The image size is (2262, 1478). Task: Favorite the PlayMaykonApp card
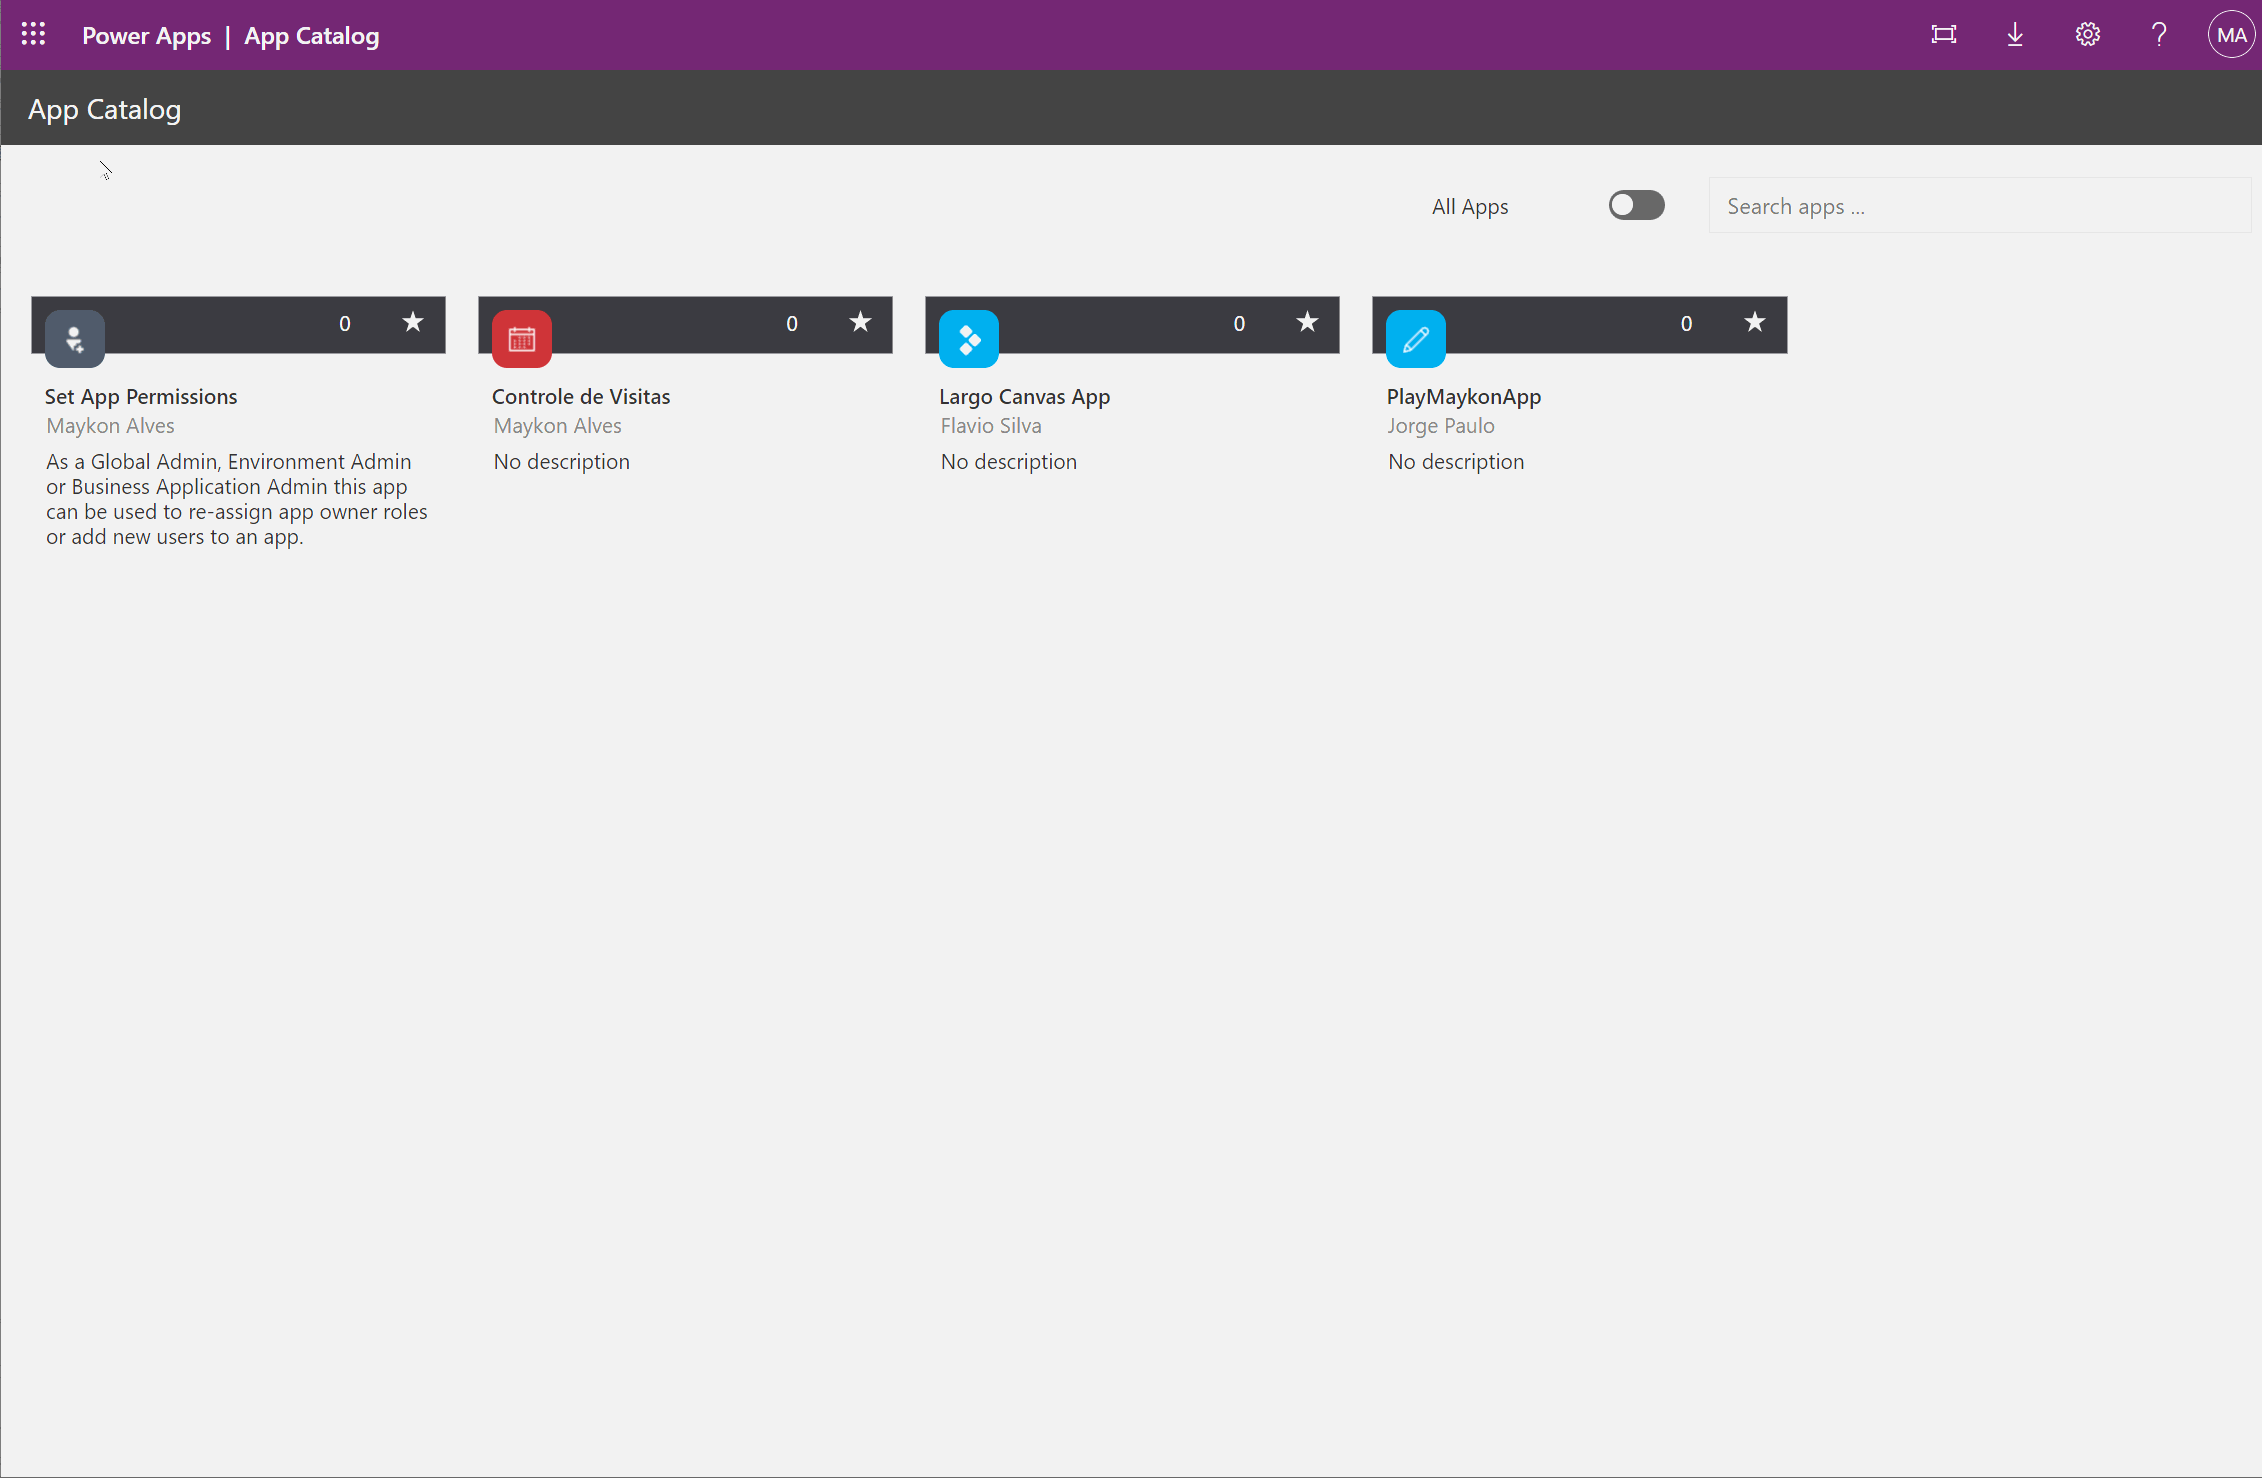coord(1754,322)
